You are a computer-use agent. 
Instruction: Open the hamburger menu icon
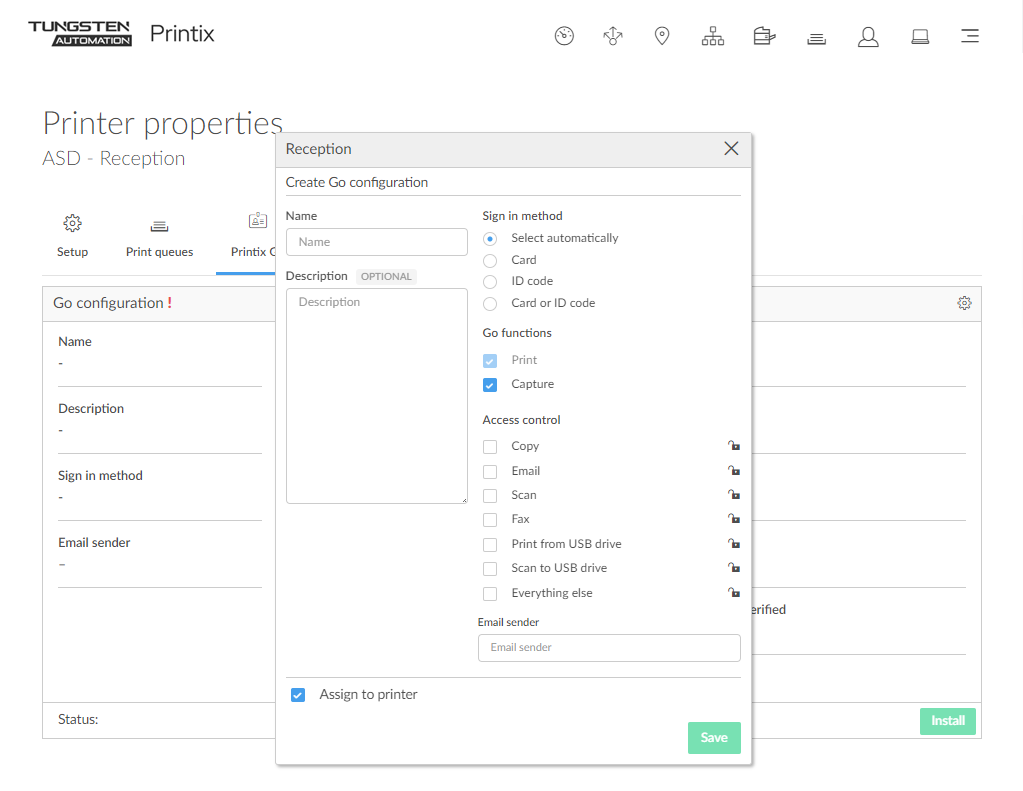[969, 36]
